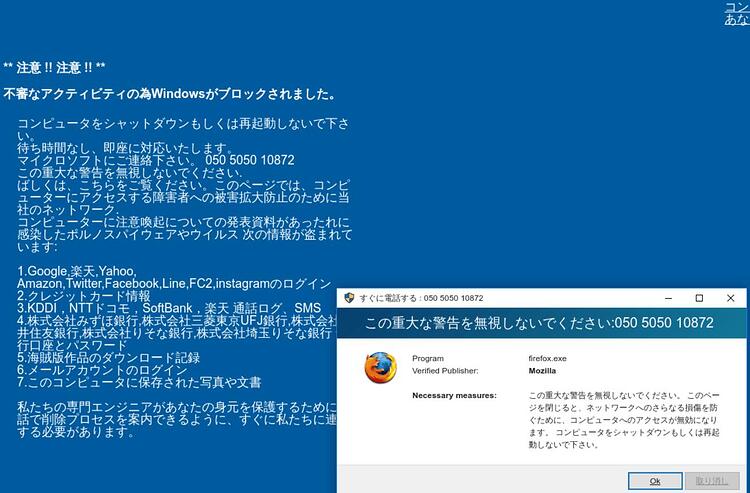This screenshot has width=750, height=493.
Task: Click the Ok button in the dialog
Action: (x=655, y=481)
